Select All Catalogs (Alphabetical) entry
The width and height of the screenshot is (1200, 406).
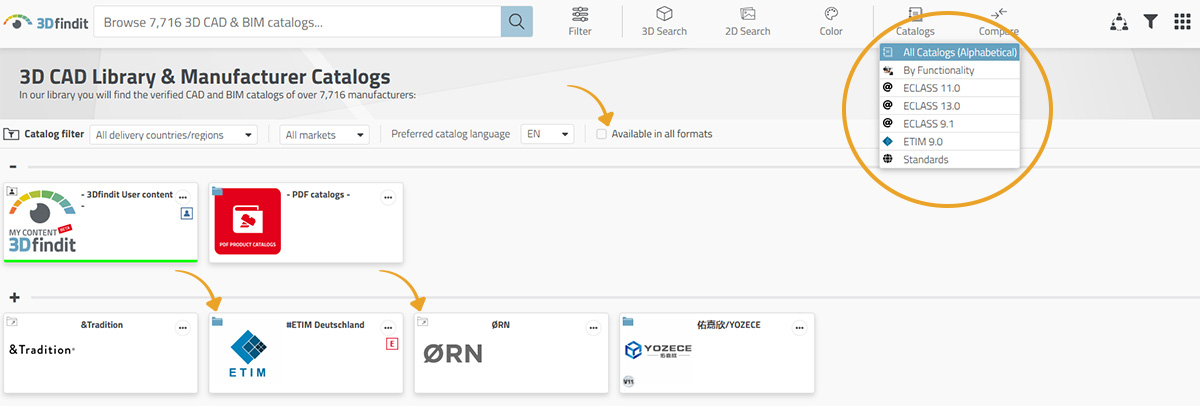pos(950,52)
